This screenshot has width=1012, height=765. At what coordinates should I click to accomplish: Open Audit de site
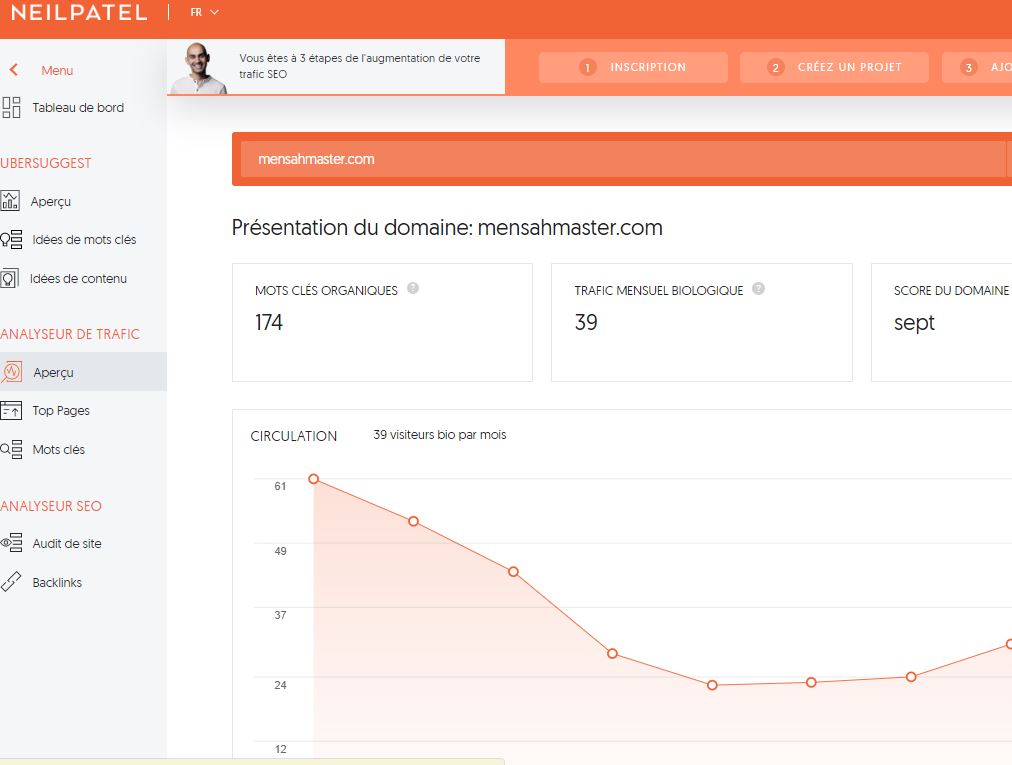coord(67,544)
